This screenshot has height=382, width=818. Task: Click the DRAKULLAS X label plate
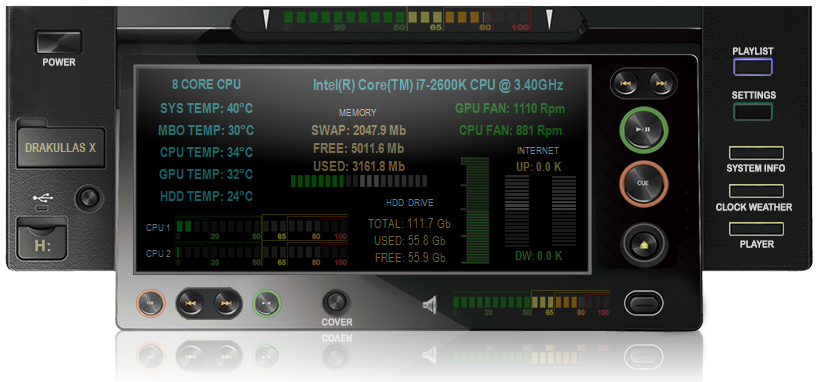click(61, 147)
